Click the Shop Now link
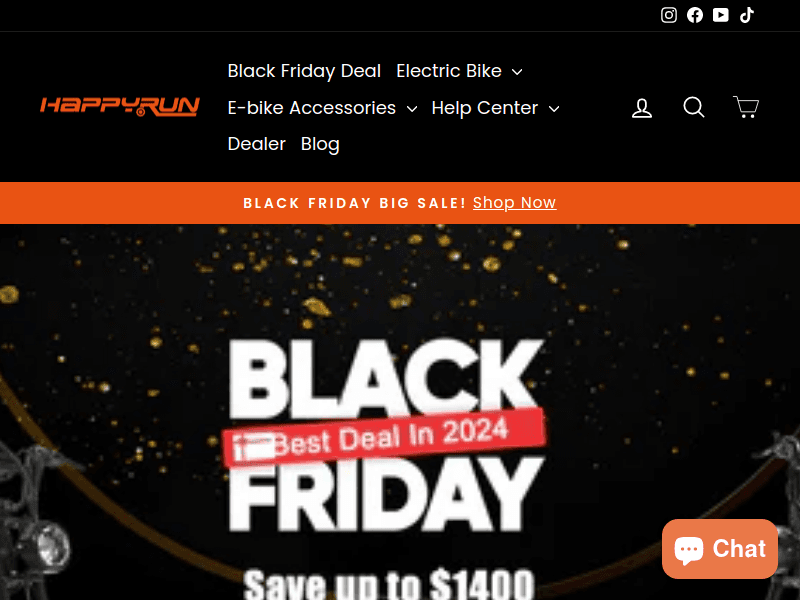Screen dimensions: 800x600 (514, 203)
